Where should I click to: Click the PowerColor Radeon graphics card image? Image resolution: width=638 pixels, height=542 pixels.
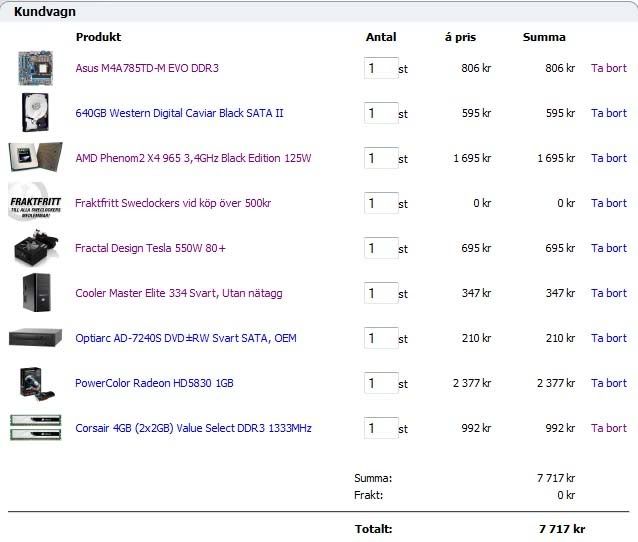coord(35,383)
